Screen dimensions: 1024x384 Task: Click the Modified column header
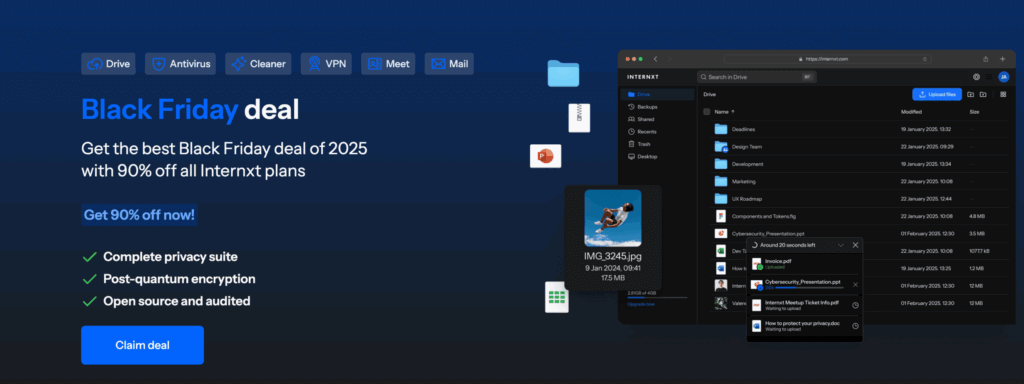(911, 112)
